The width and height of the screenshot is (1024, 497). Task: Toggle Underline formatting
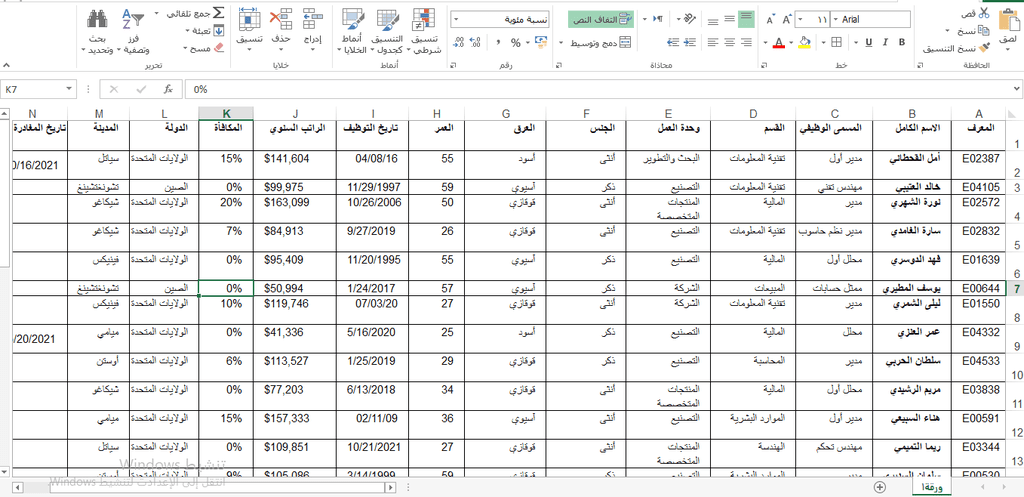[x=869, y=42]
